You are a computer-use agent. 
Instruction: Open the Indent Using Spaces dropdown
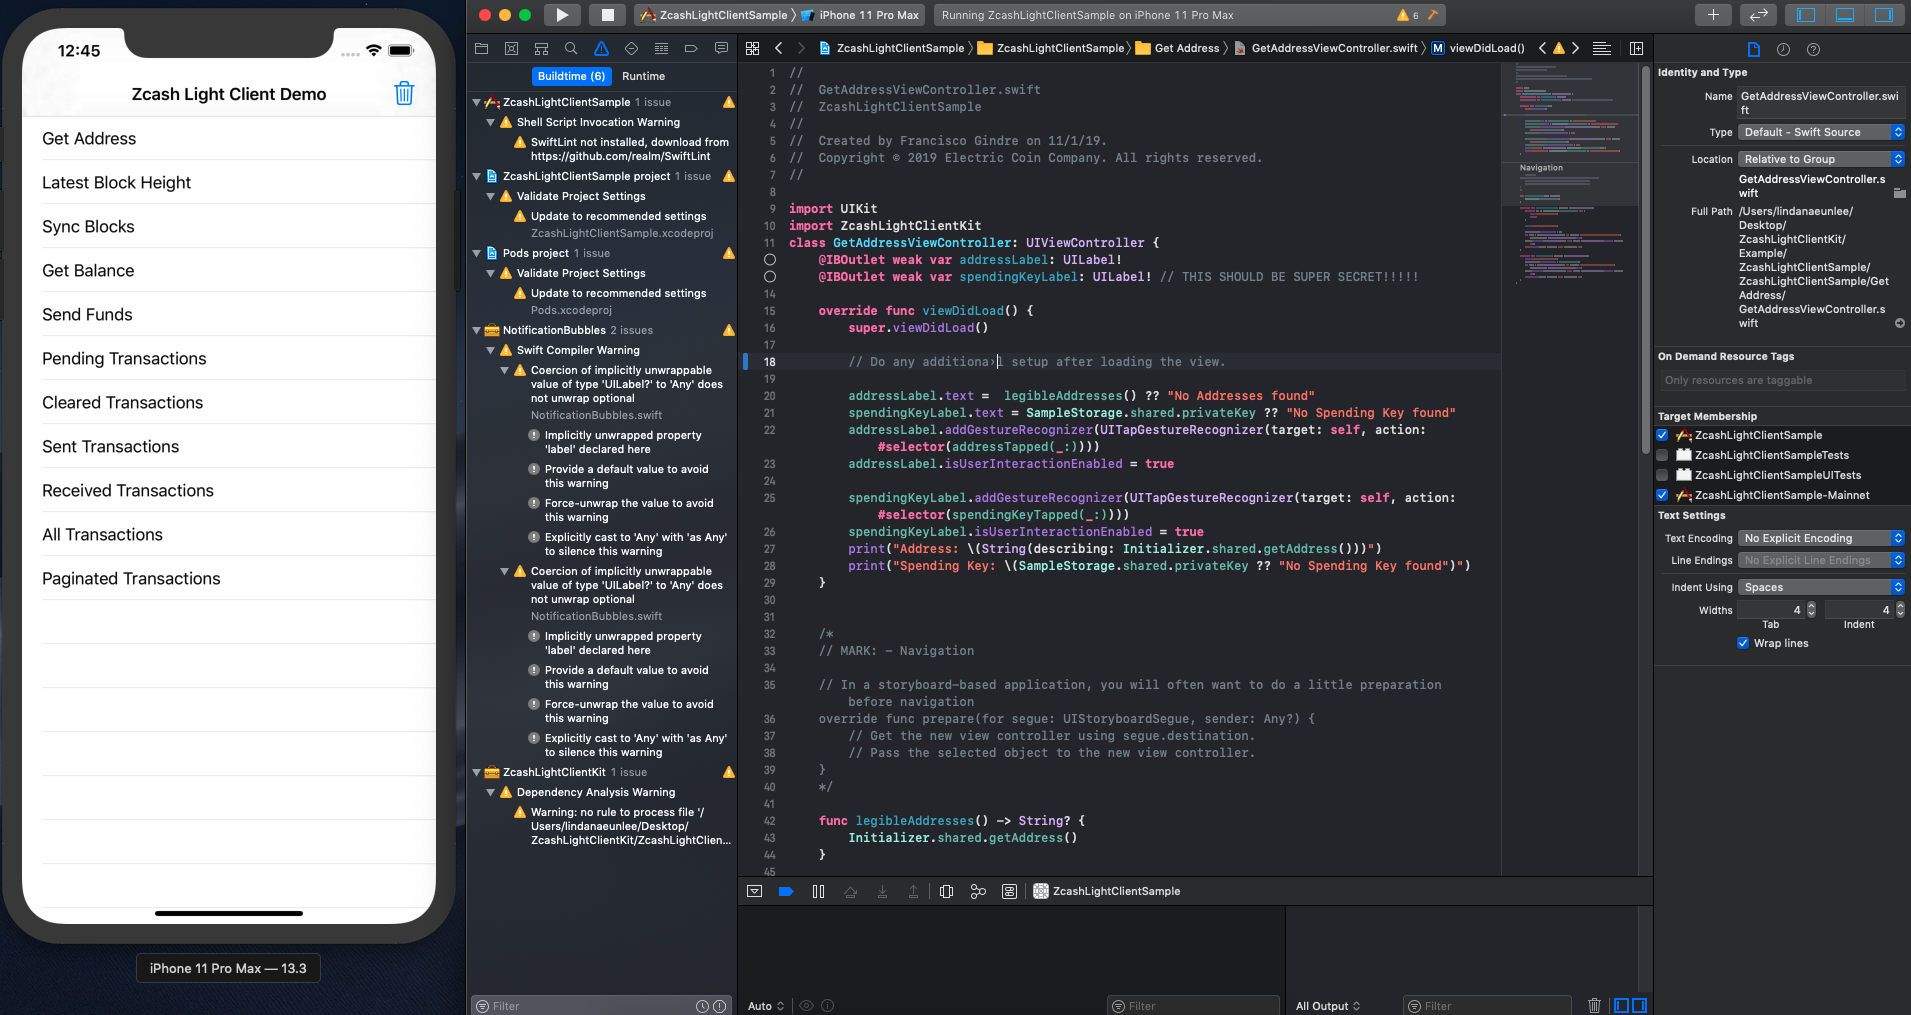[1821, 587]
